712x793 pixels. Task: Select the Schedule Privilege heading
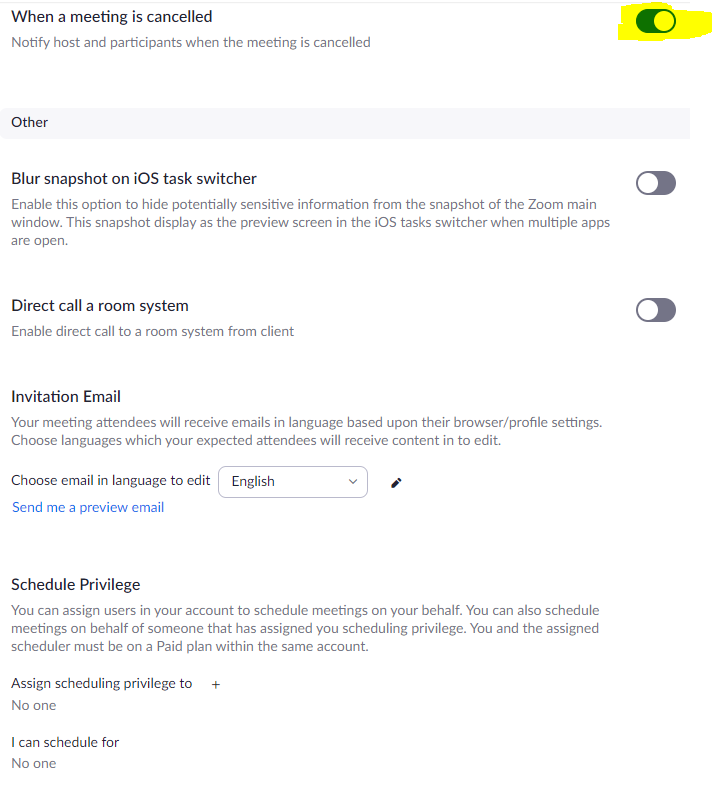pos(75,585)
